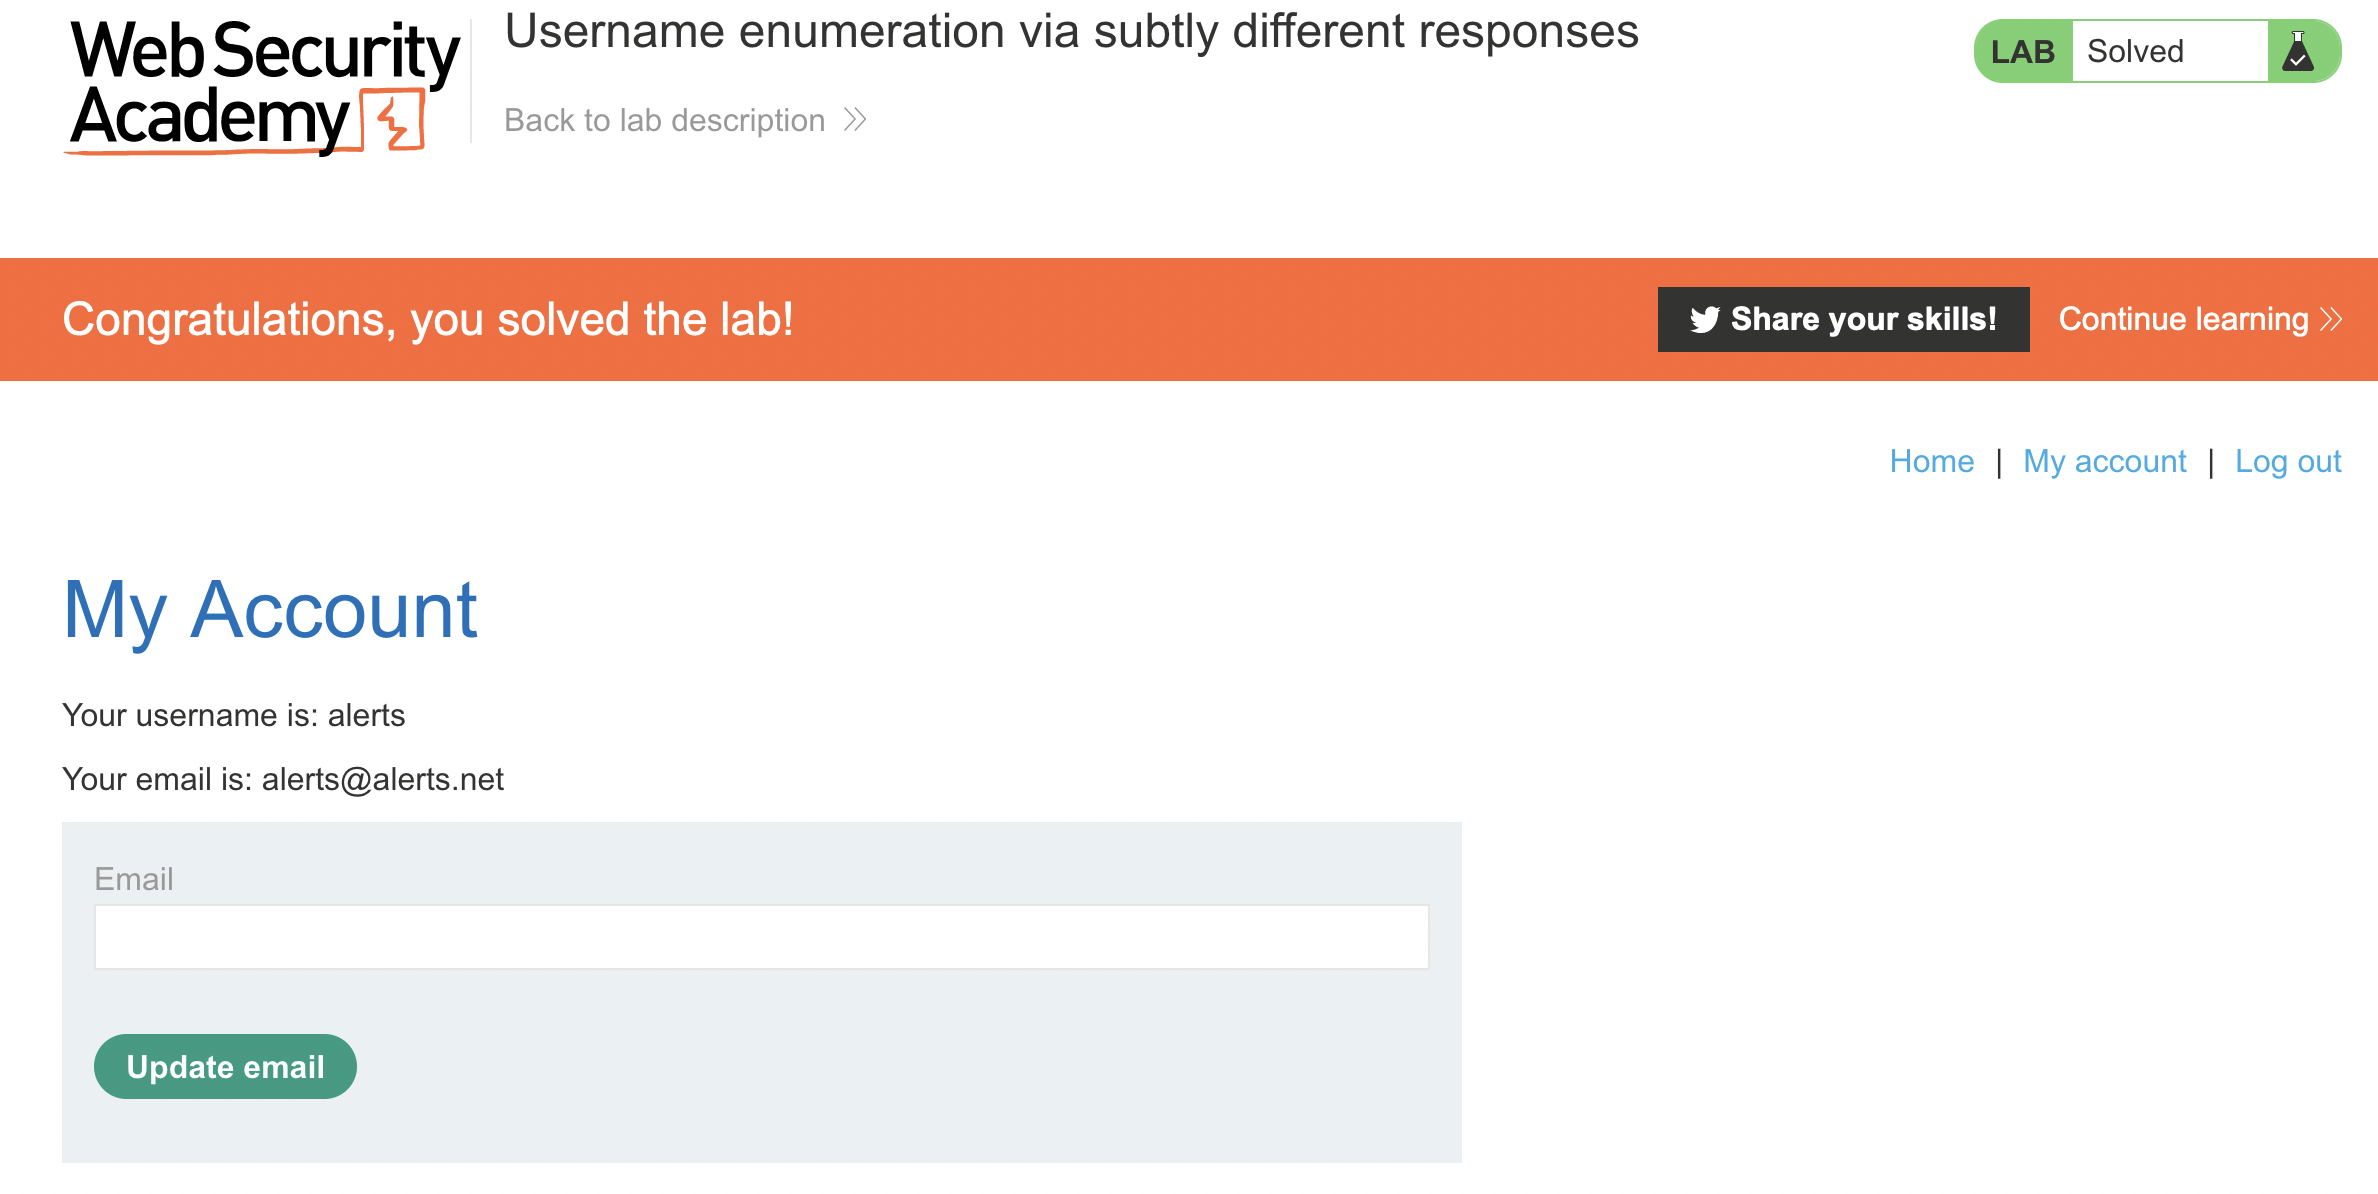Click the green LAB badge
Screen dimensions: 2378x1194
point(2022,52)
